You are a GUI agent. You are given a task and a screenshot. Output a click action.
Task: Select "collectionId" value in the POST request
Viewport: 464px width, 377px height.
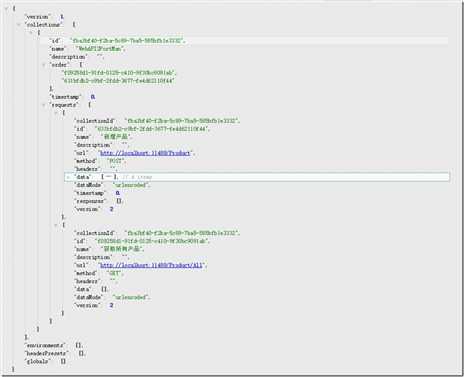181,121
